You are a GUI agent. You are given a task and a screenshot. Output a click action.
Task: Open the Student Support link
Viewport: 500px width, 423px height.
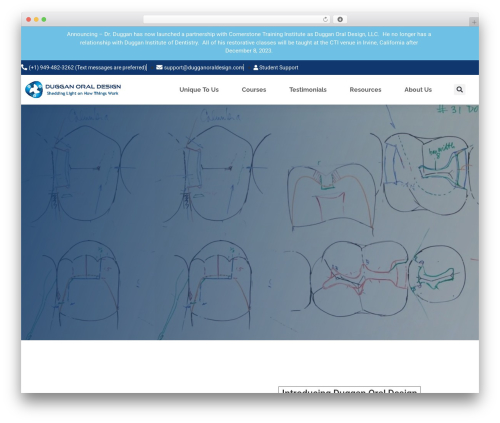click(x=279, y=68)
